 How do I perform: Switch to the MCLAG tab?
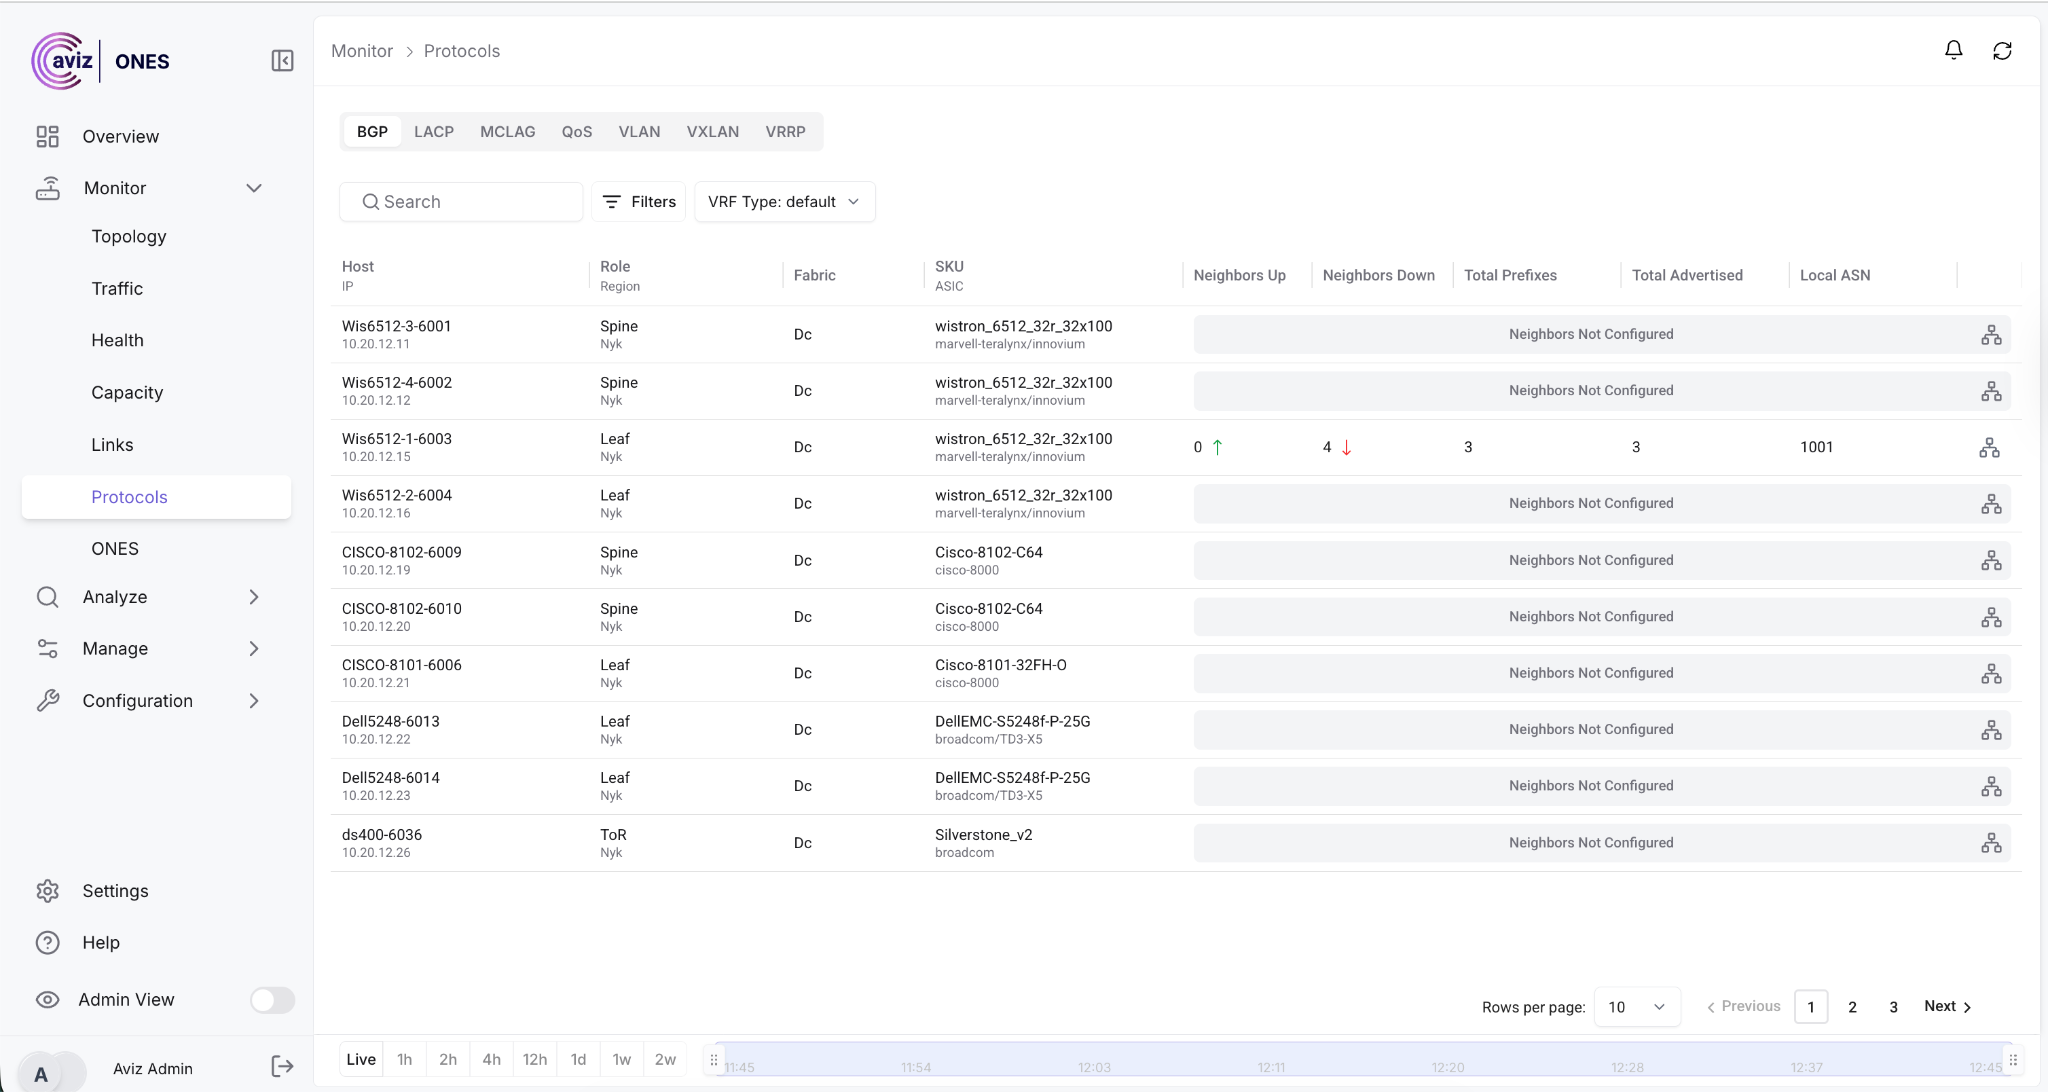pyautogui.click(x=507, y=132)
